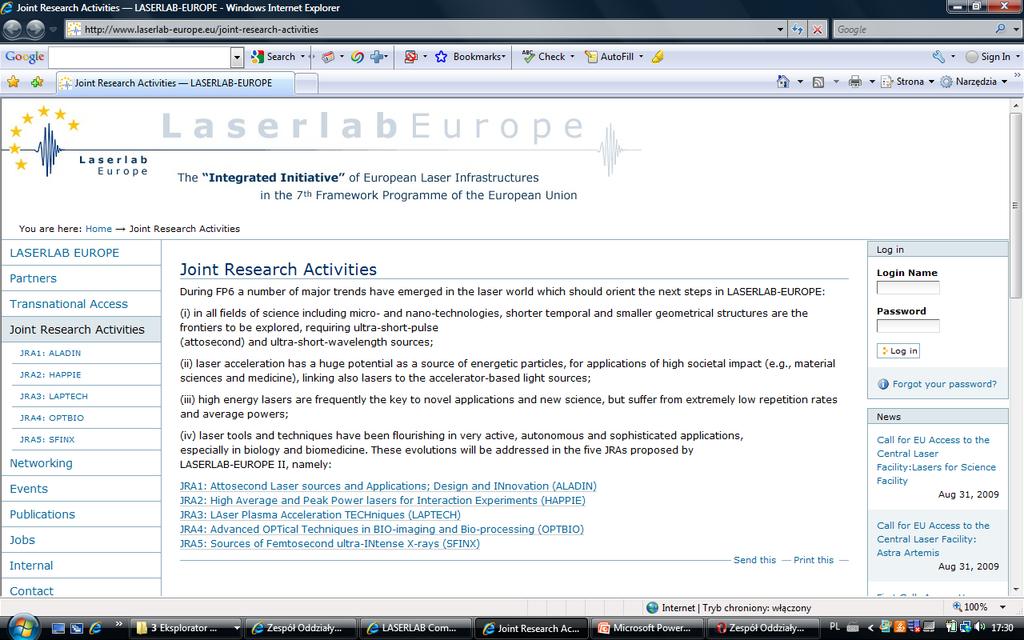Click the Print icon in command bar
1024x640 pixels.
[855, 82]
